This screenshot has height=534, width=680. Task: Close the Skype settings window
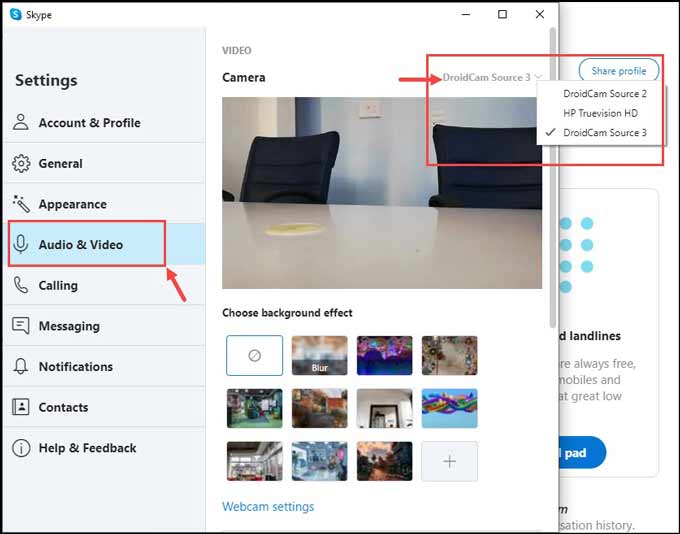click(539, 14)
